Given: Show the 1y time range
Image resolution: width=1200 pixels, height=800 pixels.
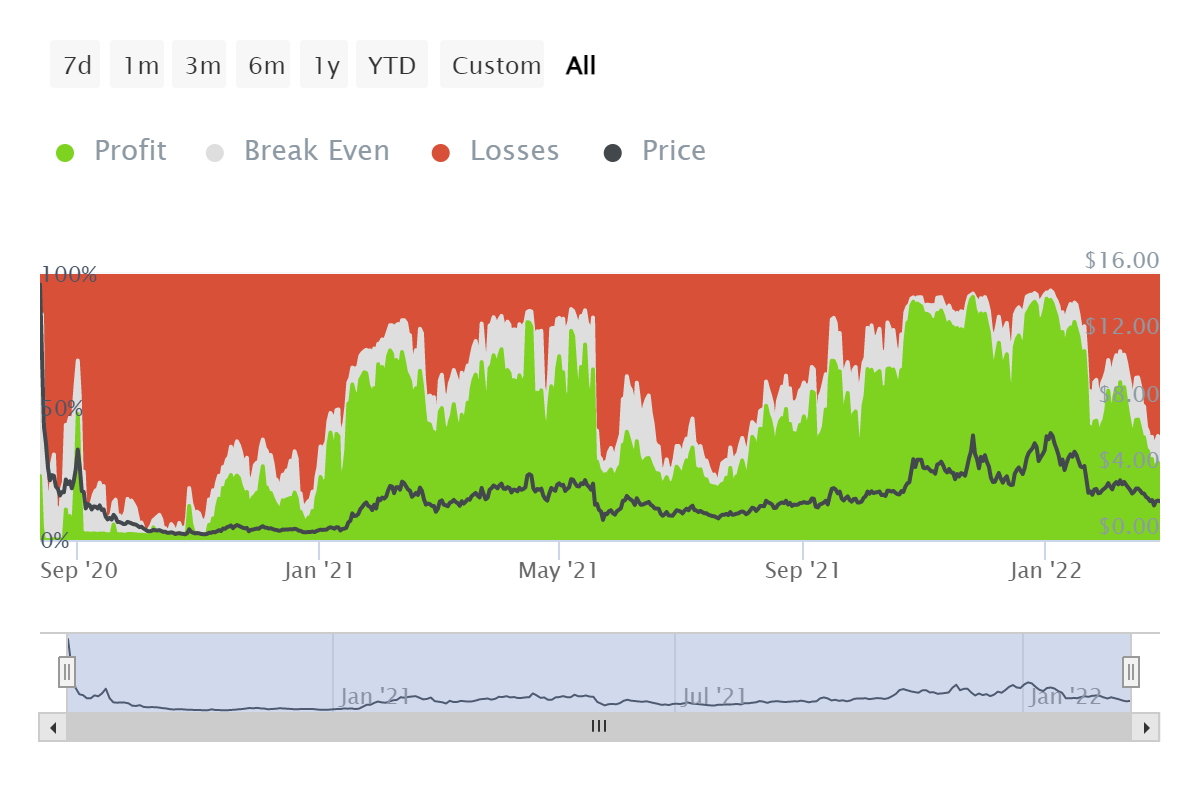Looking at the screenshot, I should [x=326, y=66].
